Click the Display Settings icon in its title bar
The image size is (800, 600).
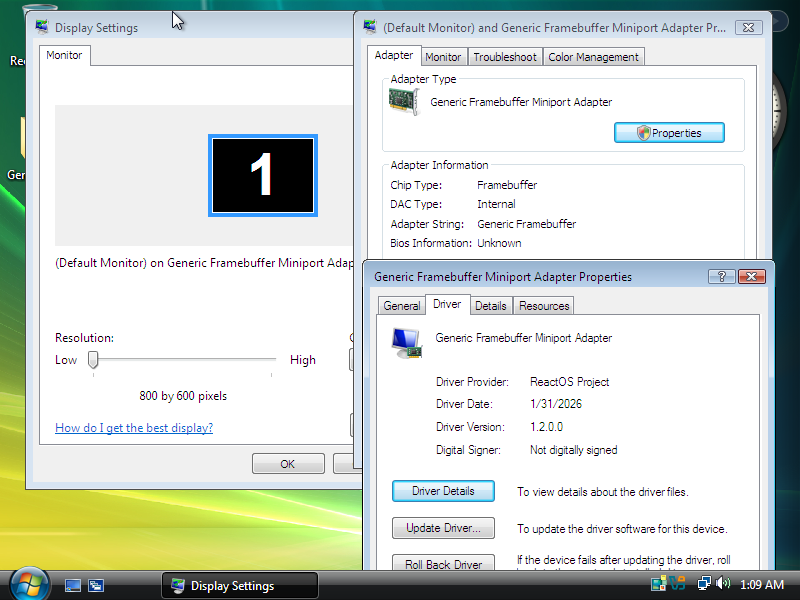click(41, 27)
